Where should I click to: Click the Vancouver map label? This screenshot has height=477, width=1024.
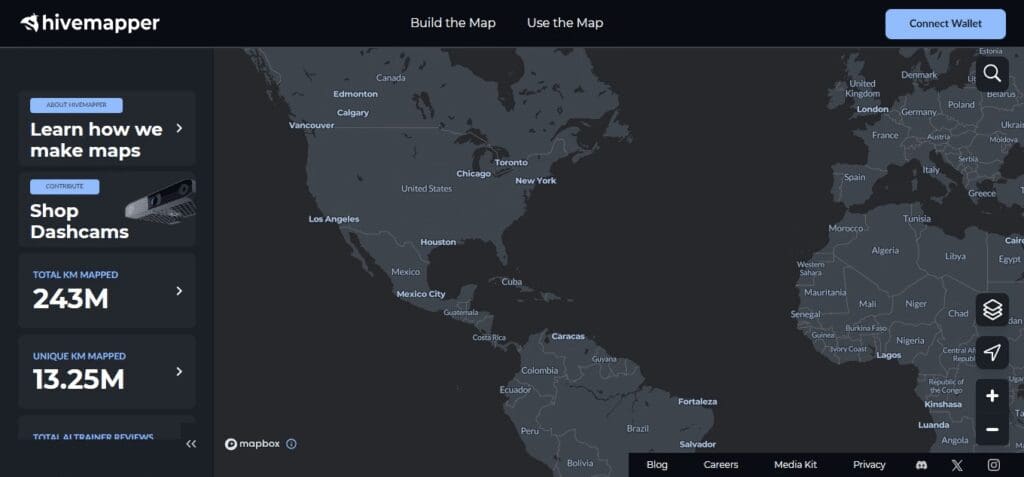312,125
